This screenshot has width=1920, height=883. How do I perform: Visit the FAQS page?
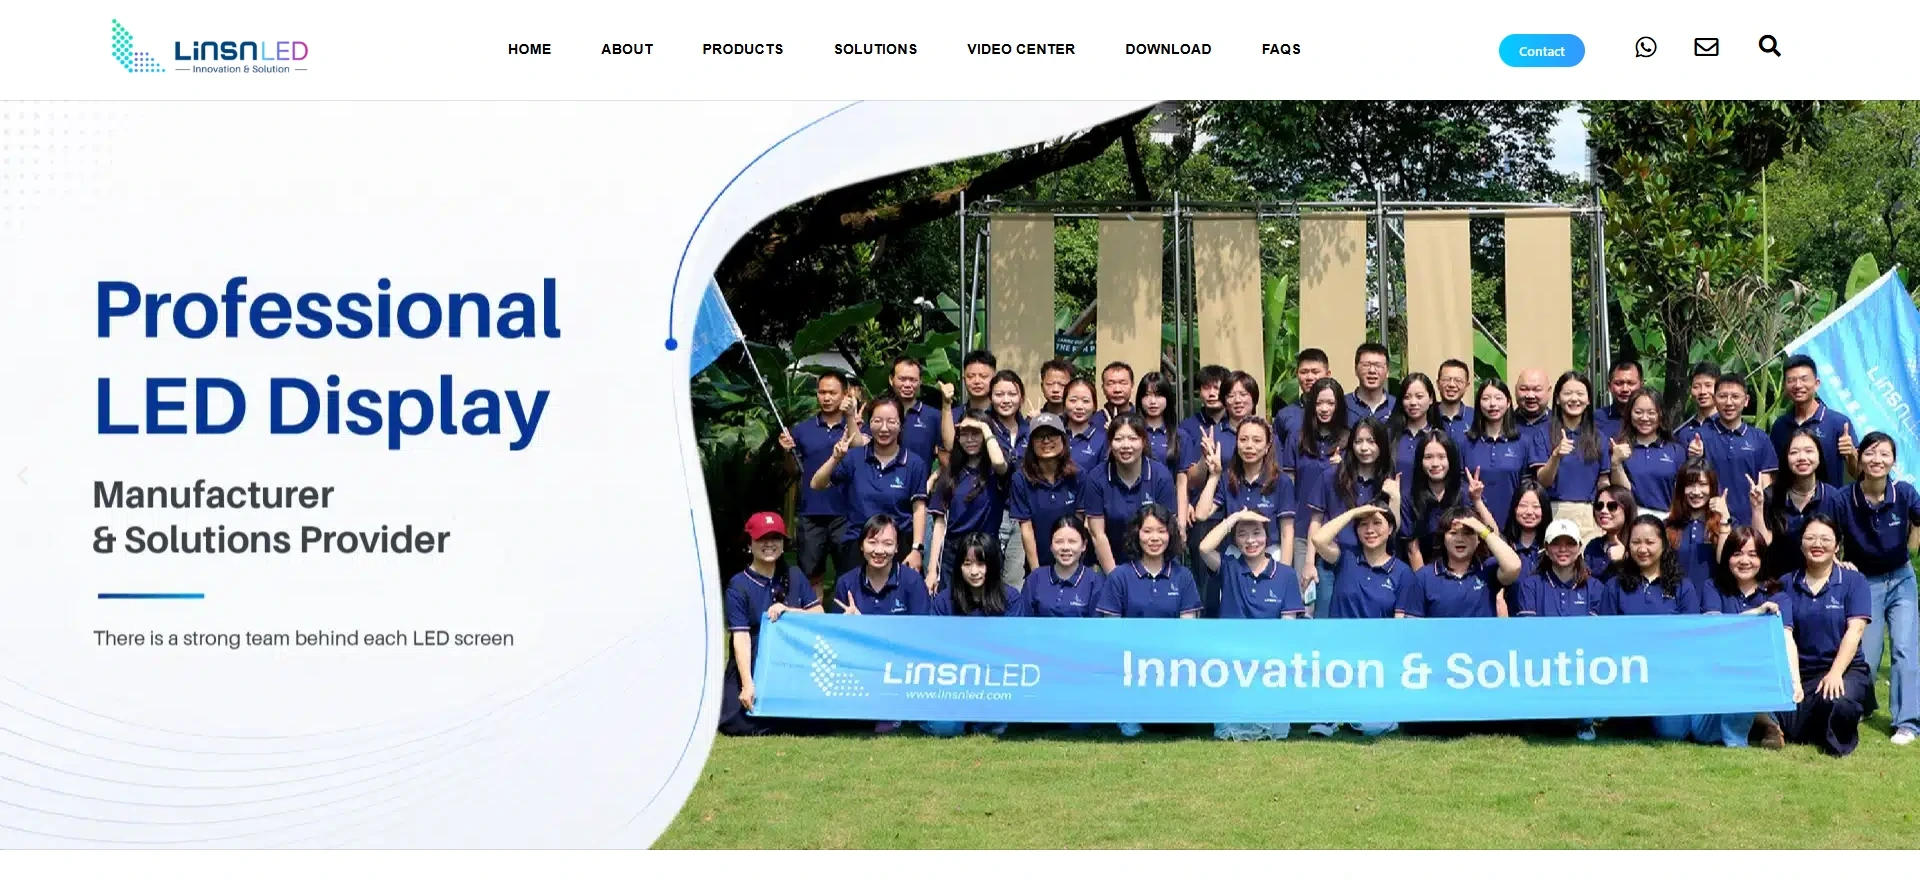tap(1281, 49)
